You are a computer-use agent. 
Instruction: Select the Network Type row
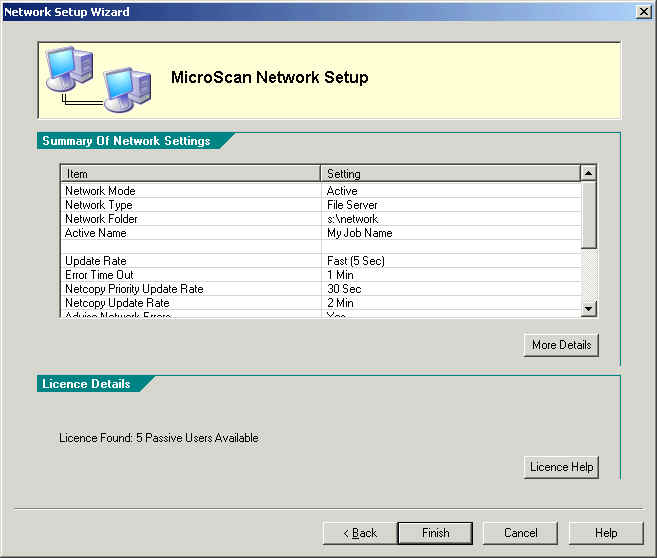(x=321, y=205)
